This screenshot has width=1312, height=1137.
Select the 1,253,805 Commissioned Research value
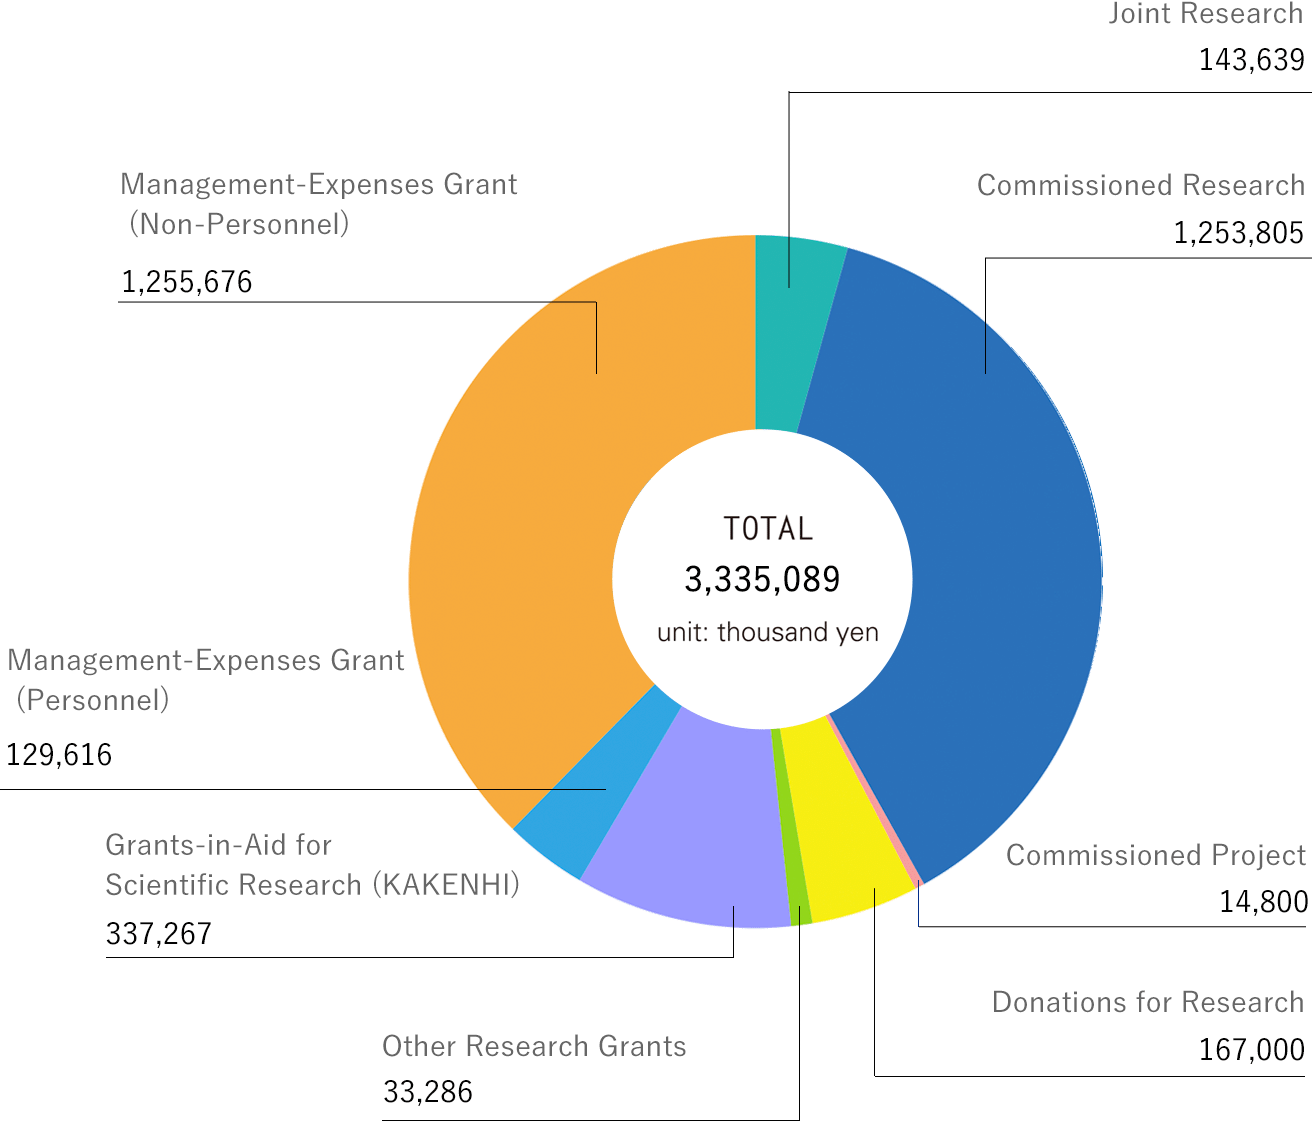pyautogui.click(x=1238, y=234)
